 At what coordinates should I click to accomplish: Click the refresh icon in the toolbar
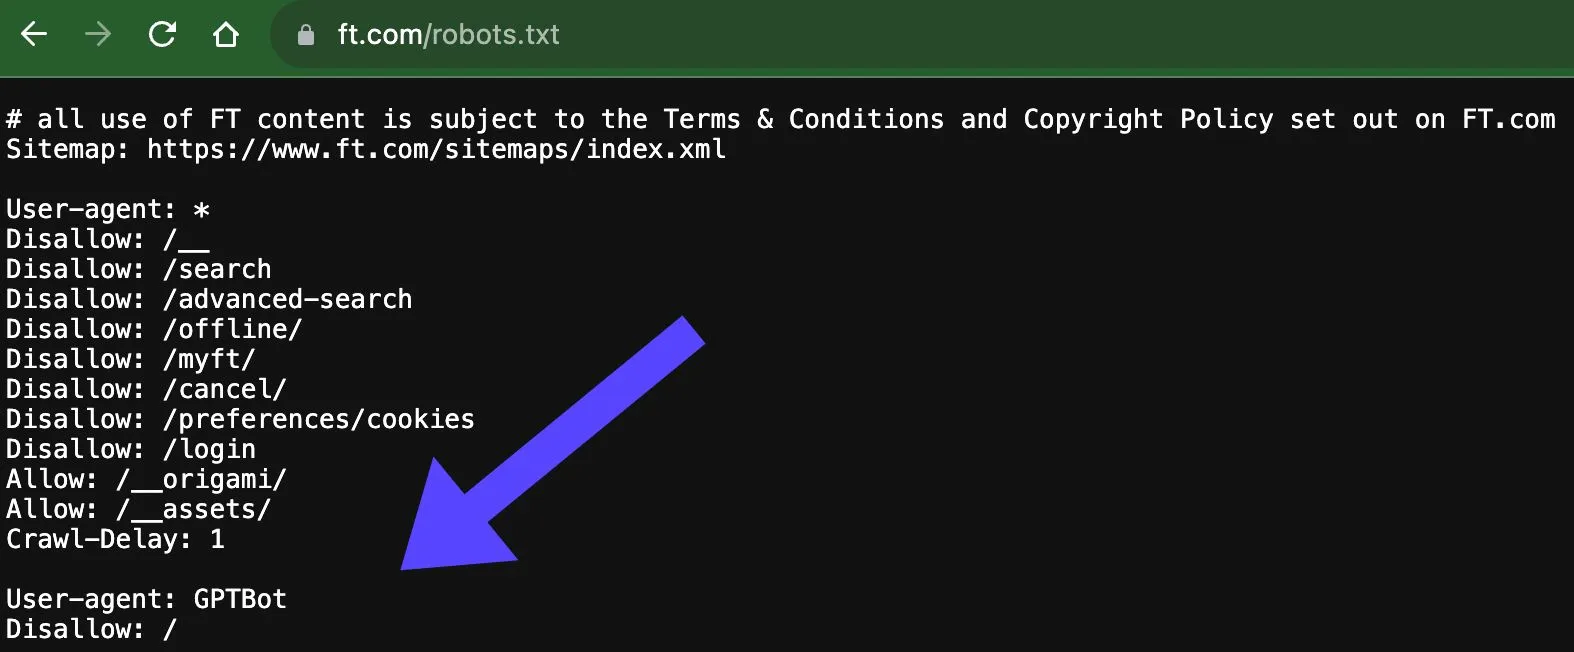click(x=162, y=35)
